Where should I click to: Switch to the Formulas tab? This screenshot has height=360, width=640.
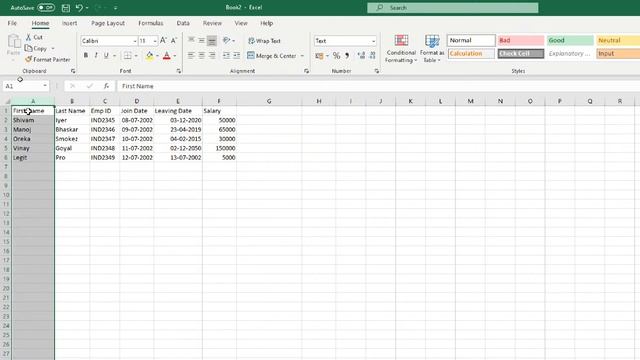coord(151,23)
